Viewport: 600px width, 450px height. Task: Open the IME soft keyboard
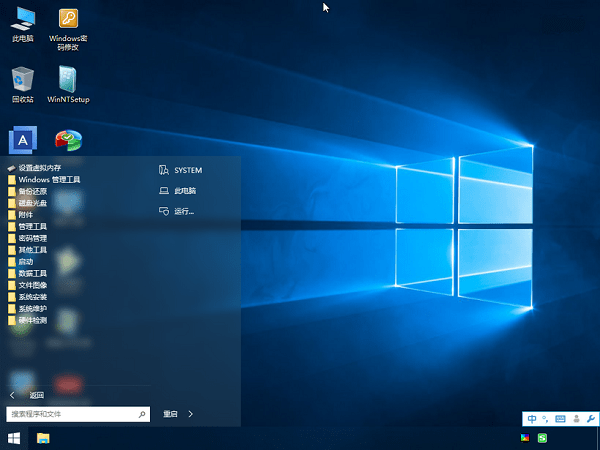[x=560, y=419]
